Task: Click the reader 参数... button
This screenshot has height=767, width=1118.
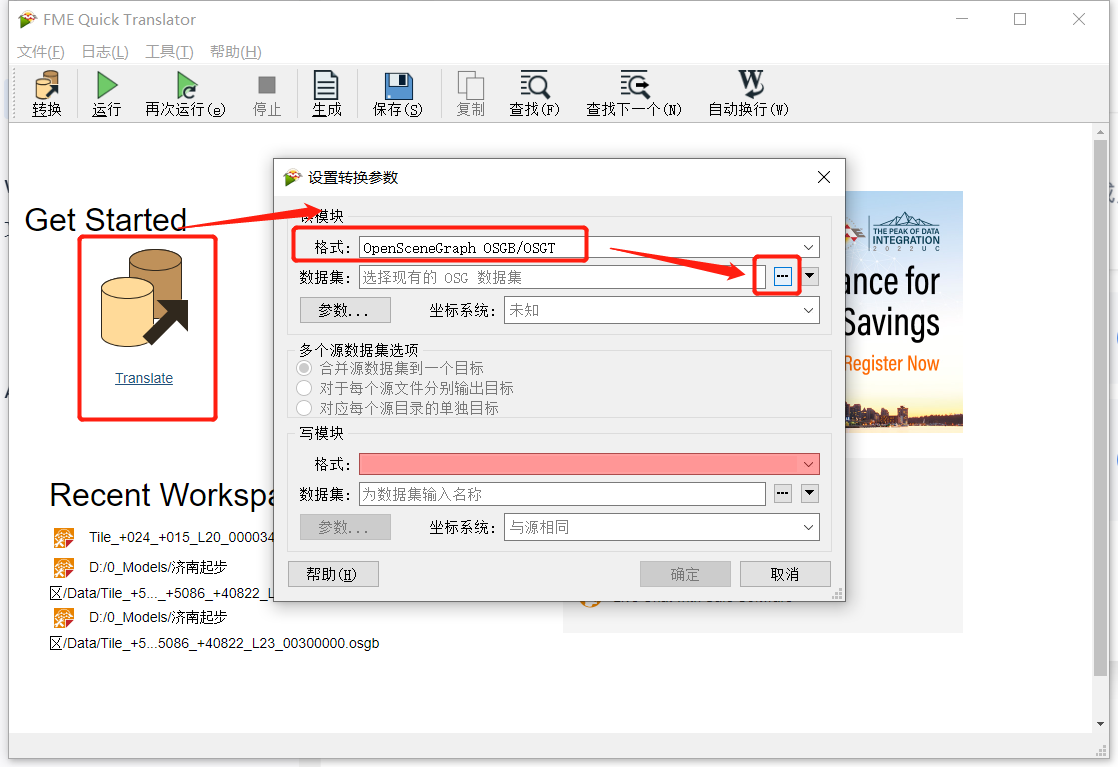Action: point(345,310)
